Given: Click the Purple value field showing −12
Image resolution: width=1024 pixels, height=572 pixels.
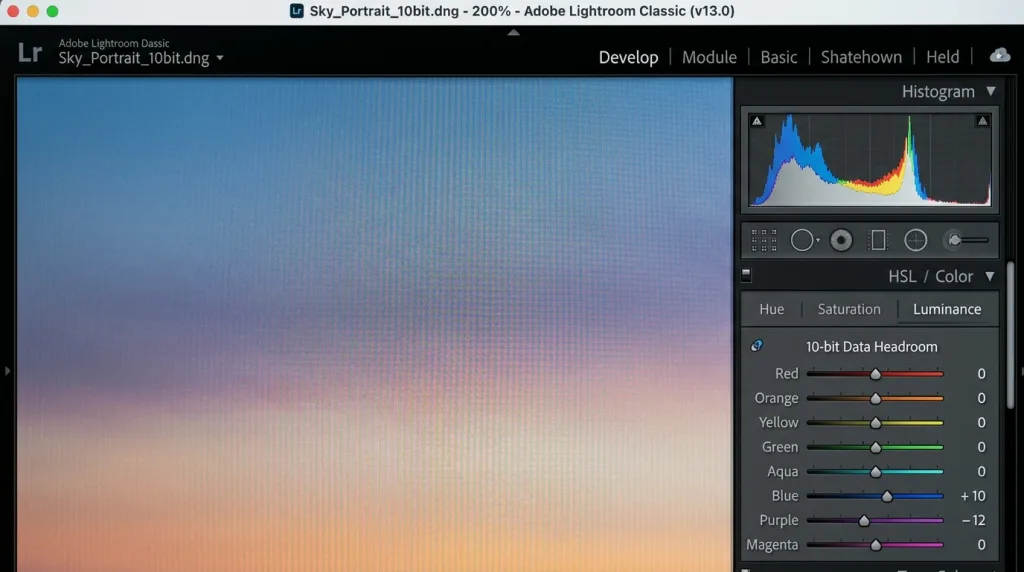Looking at the screenshot, I should click(973, 520).
